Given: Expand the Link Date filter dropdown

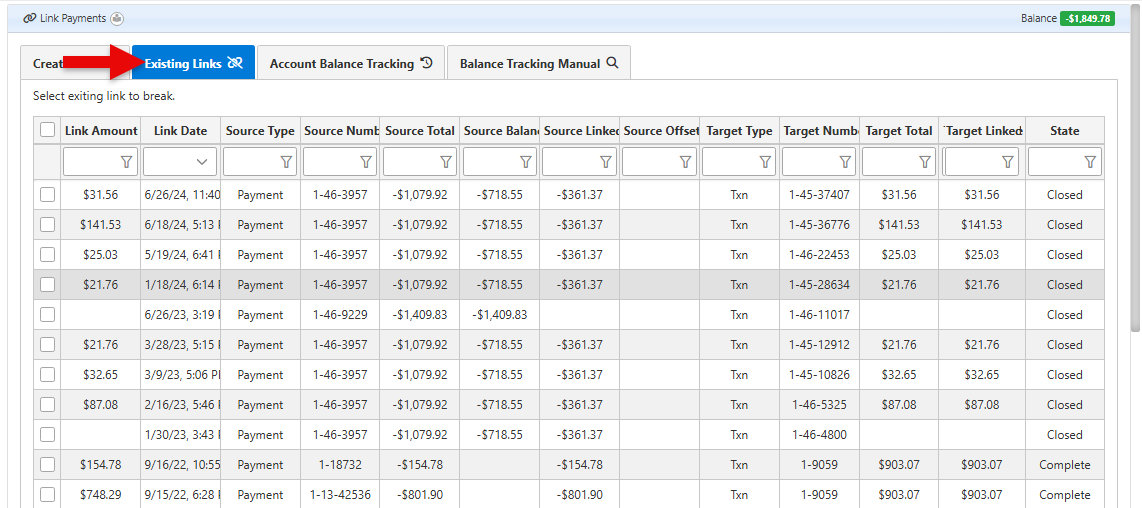Looking at the screenshot, I should click(203, 162).
